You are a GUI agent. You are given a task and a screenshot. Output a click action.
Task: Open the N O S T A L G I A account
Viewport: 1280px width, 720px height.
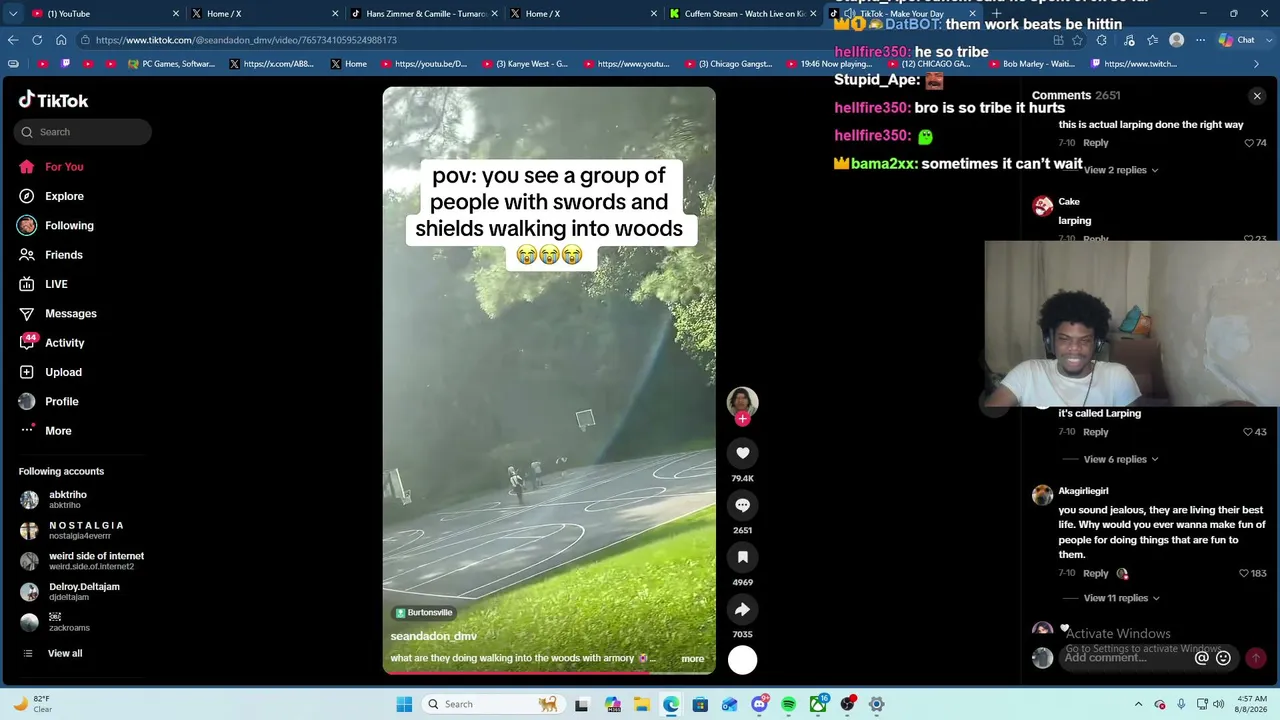[x=87, y=530]
